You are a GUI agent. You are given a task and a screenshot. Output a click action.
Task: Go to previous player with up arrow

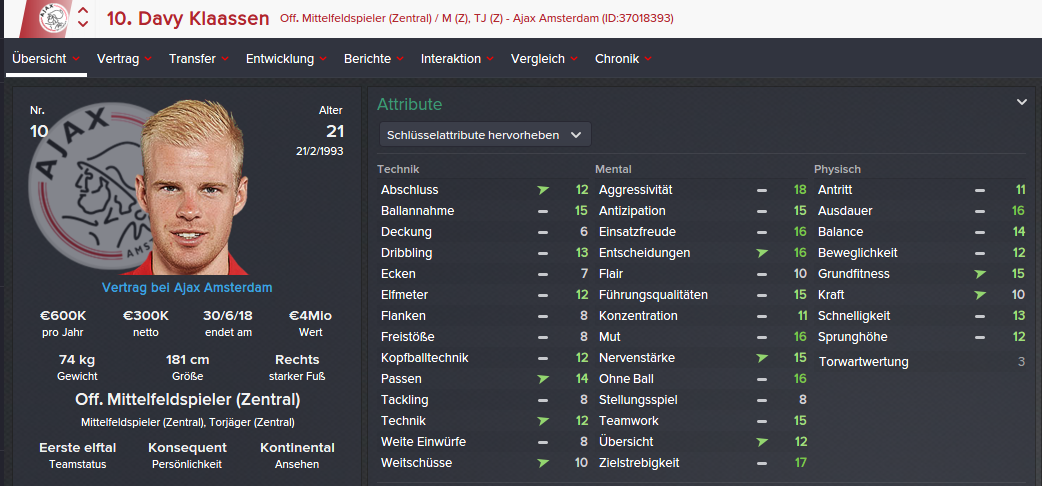point(83,11)
